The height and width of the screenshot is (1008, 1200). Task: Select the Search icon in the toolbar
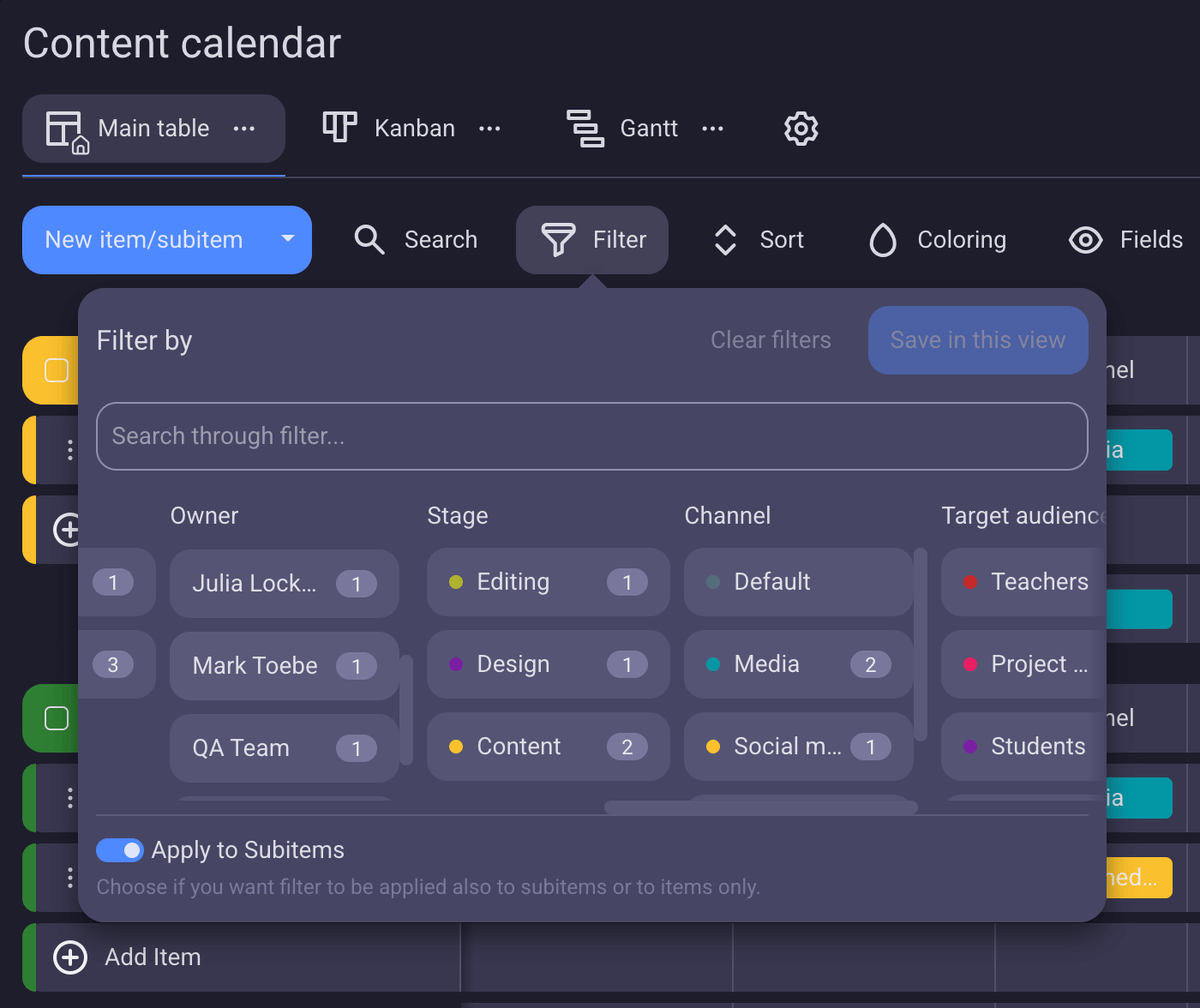[x=369, y=240]
